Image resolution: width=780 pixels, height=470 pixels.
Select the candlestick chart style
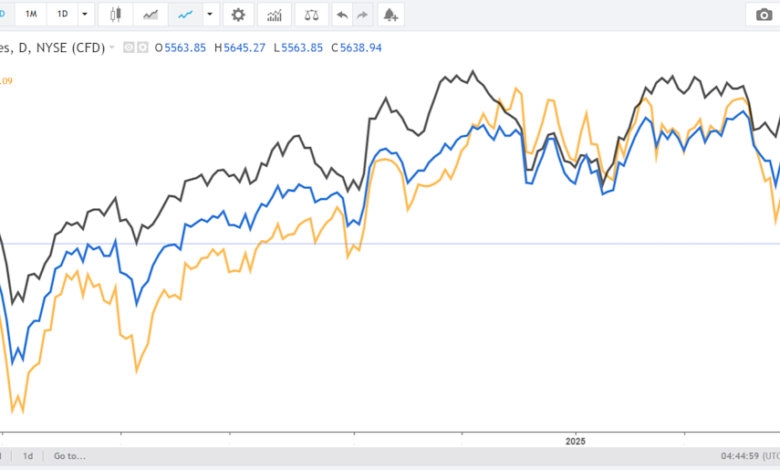(x=116, y=14)
